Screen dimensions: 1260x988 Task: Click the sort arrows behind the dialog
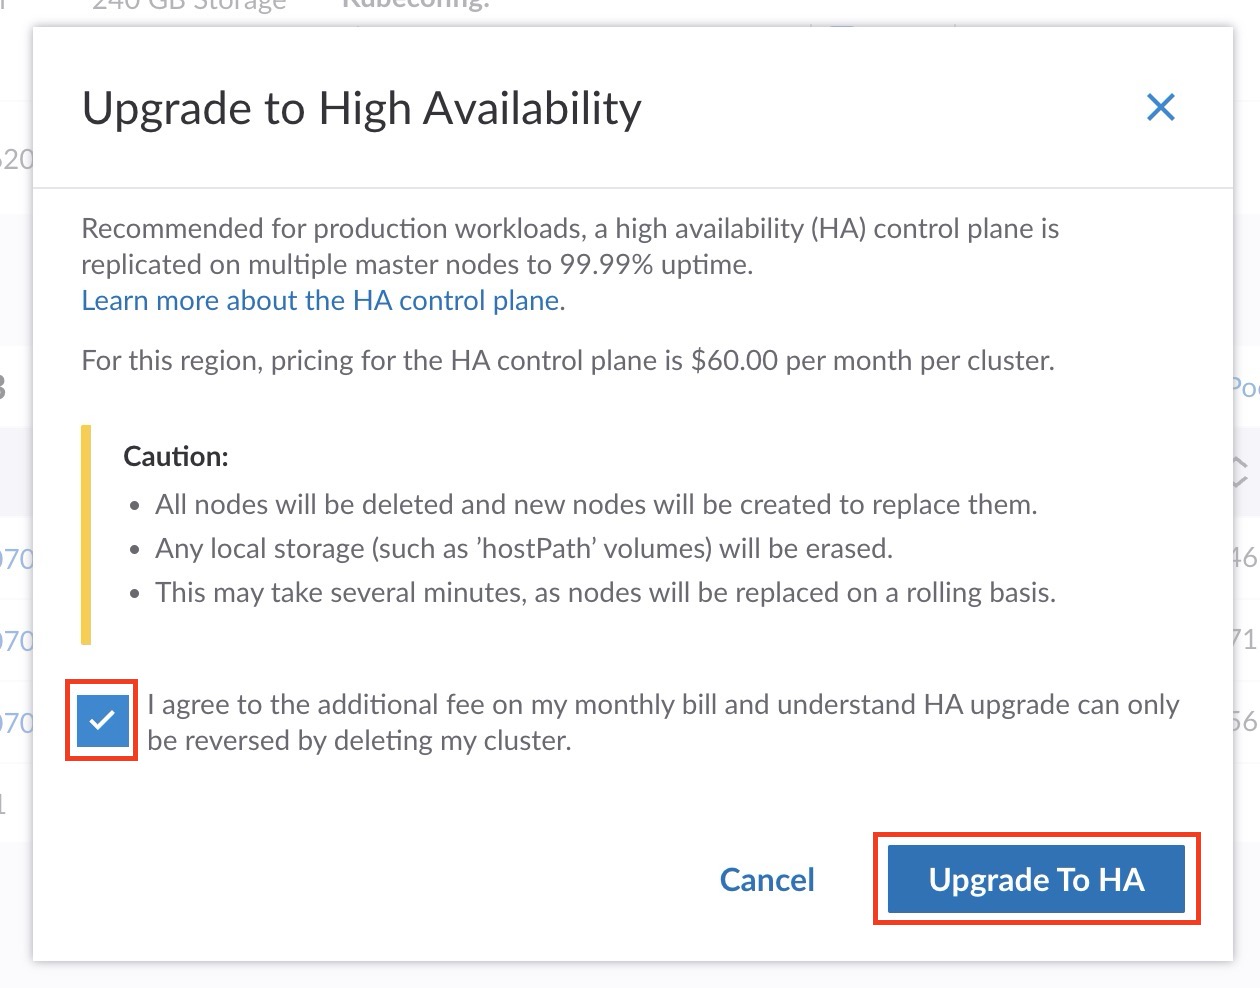(1240, 472)
